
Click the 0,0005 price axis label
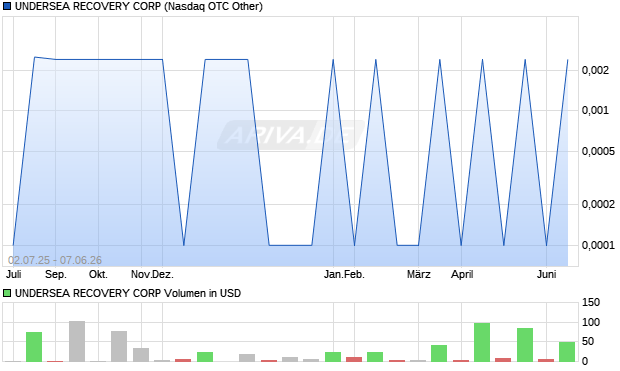pyautogui.click(x=598, y=151)
